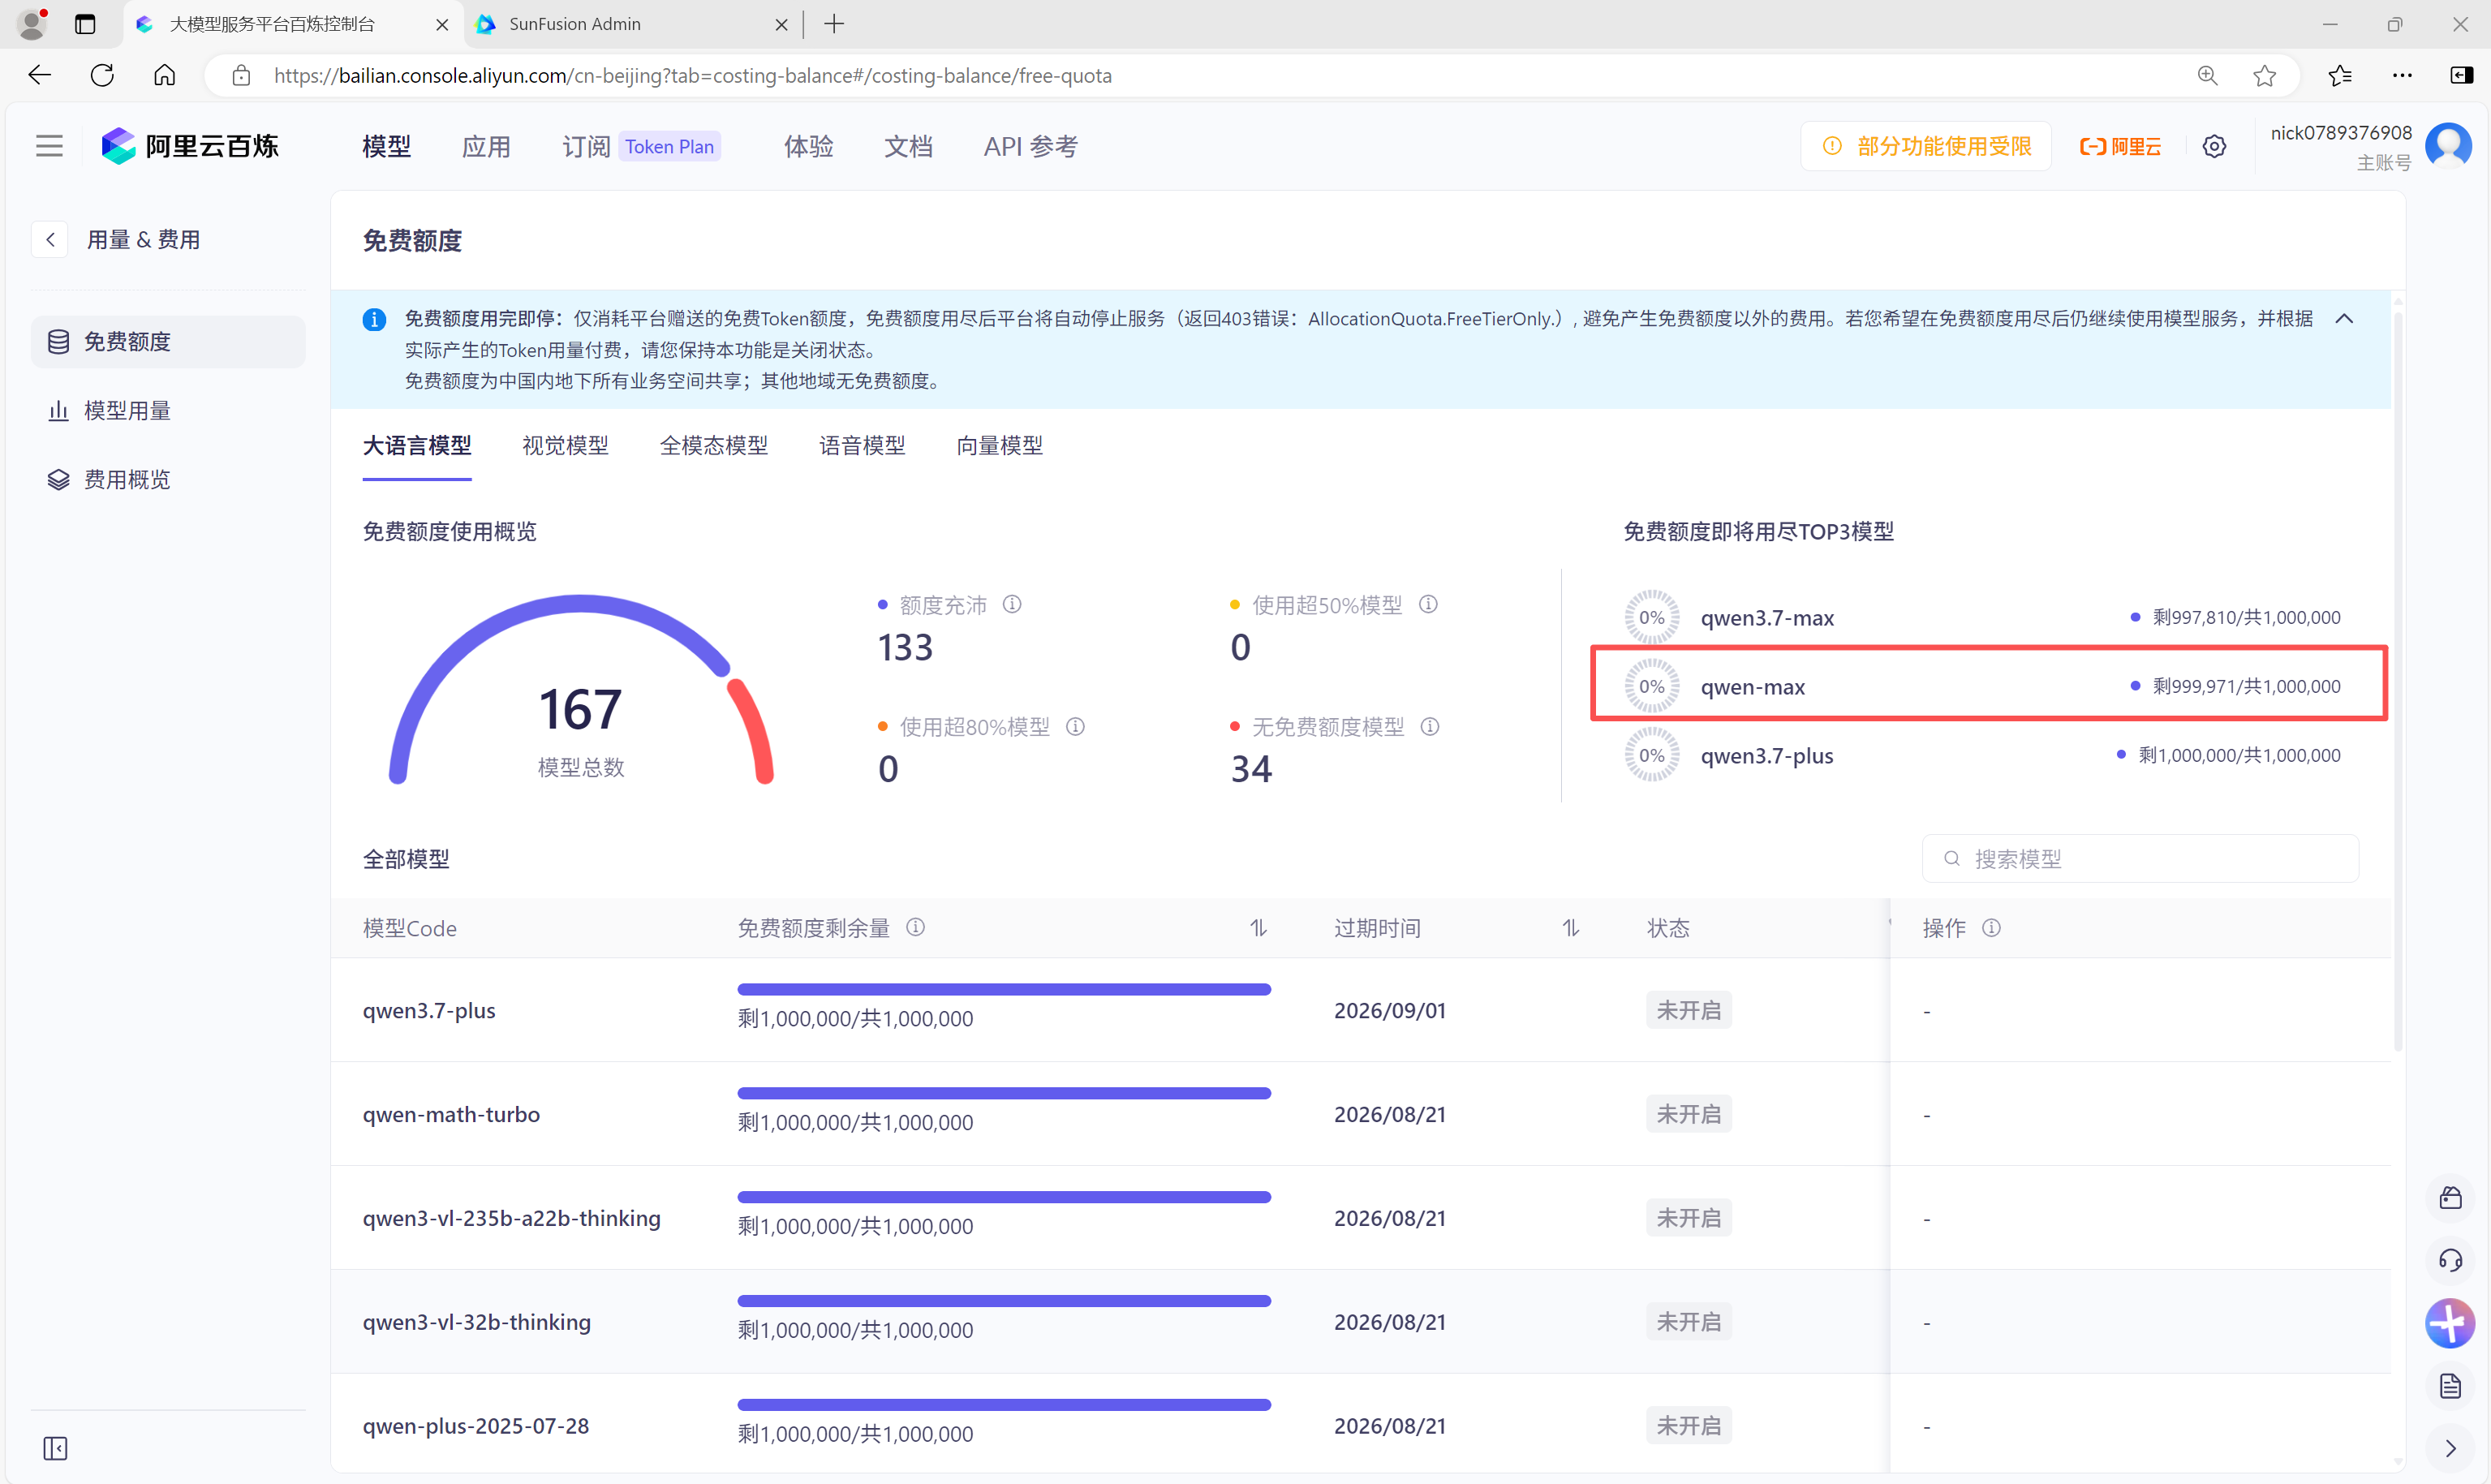This screenshot has width=2491, height=1484.
Task: Open browser more options menu
Action: pos(2402,75)
